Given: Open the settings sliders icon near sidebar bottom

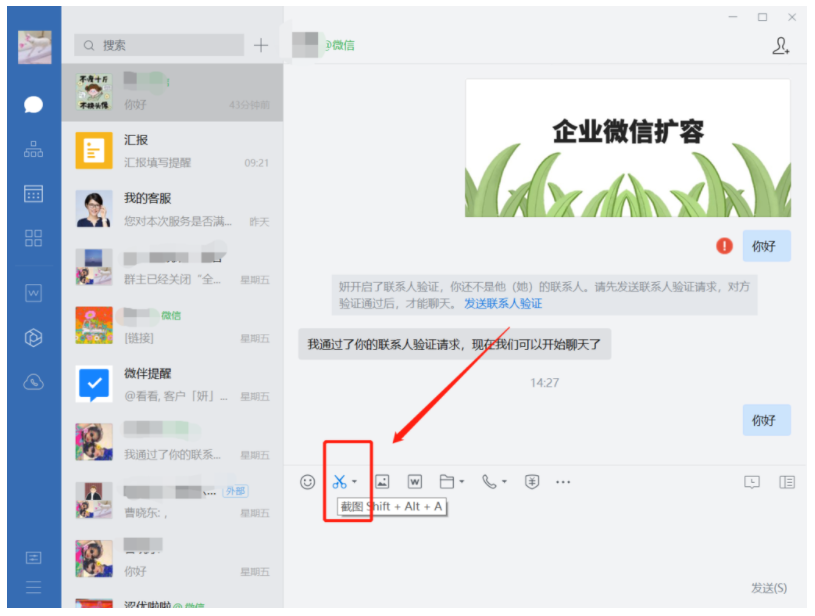Looking at the screenshot, I should point(33,558).
